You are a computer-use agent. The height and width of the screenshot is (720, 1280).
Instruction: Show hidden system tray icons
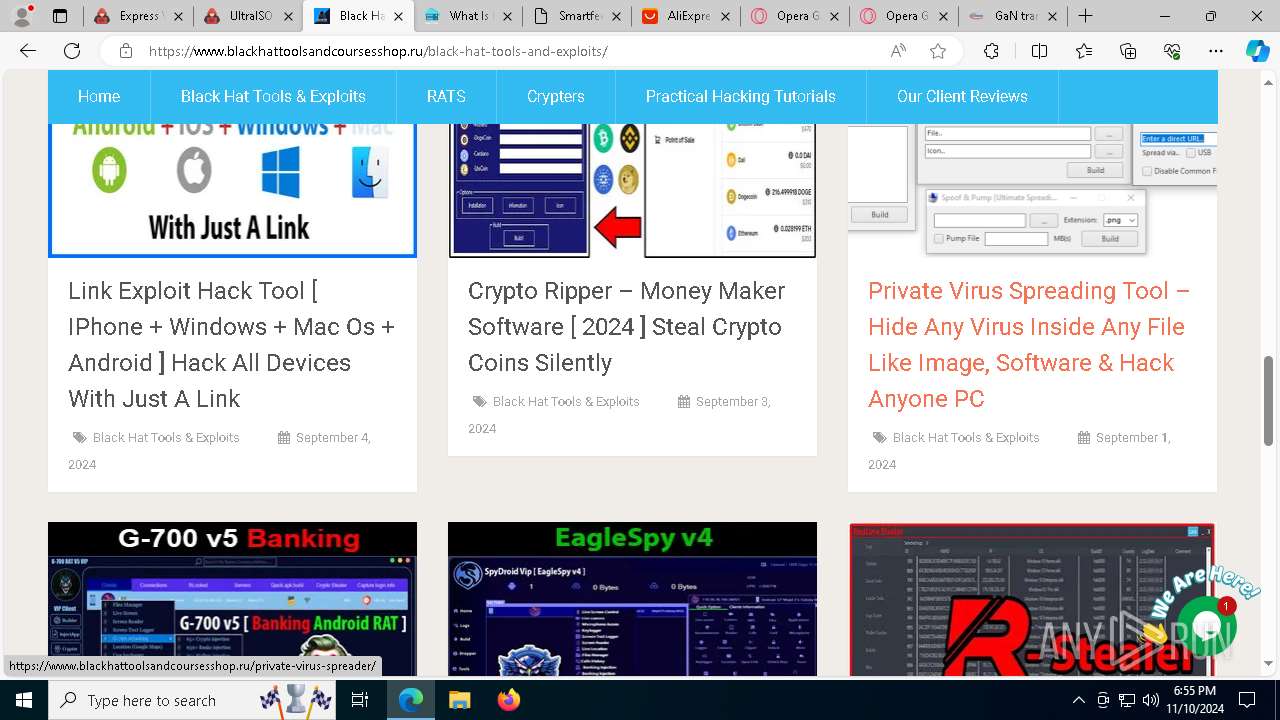(1079, 700)
